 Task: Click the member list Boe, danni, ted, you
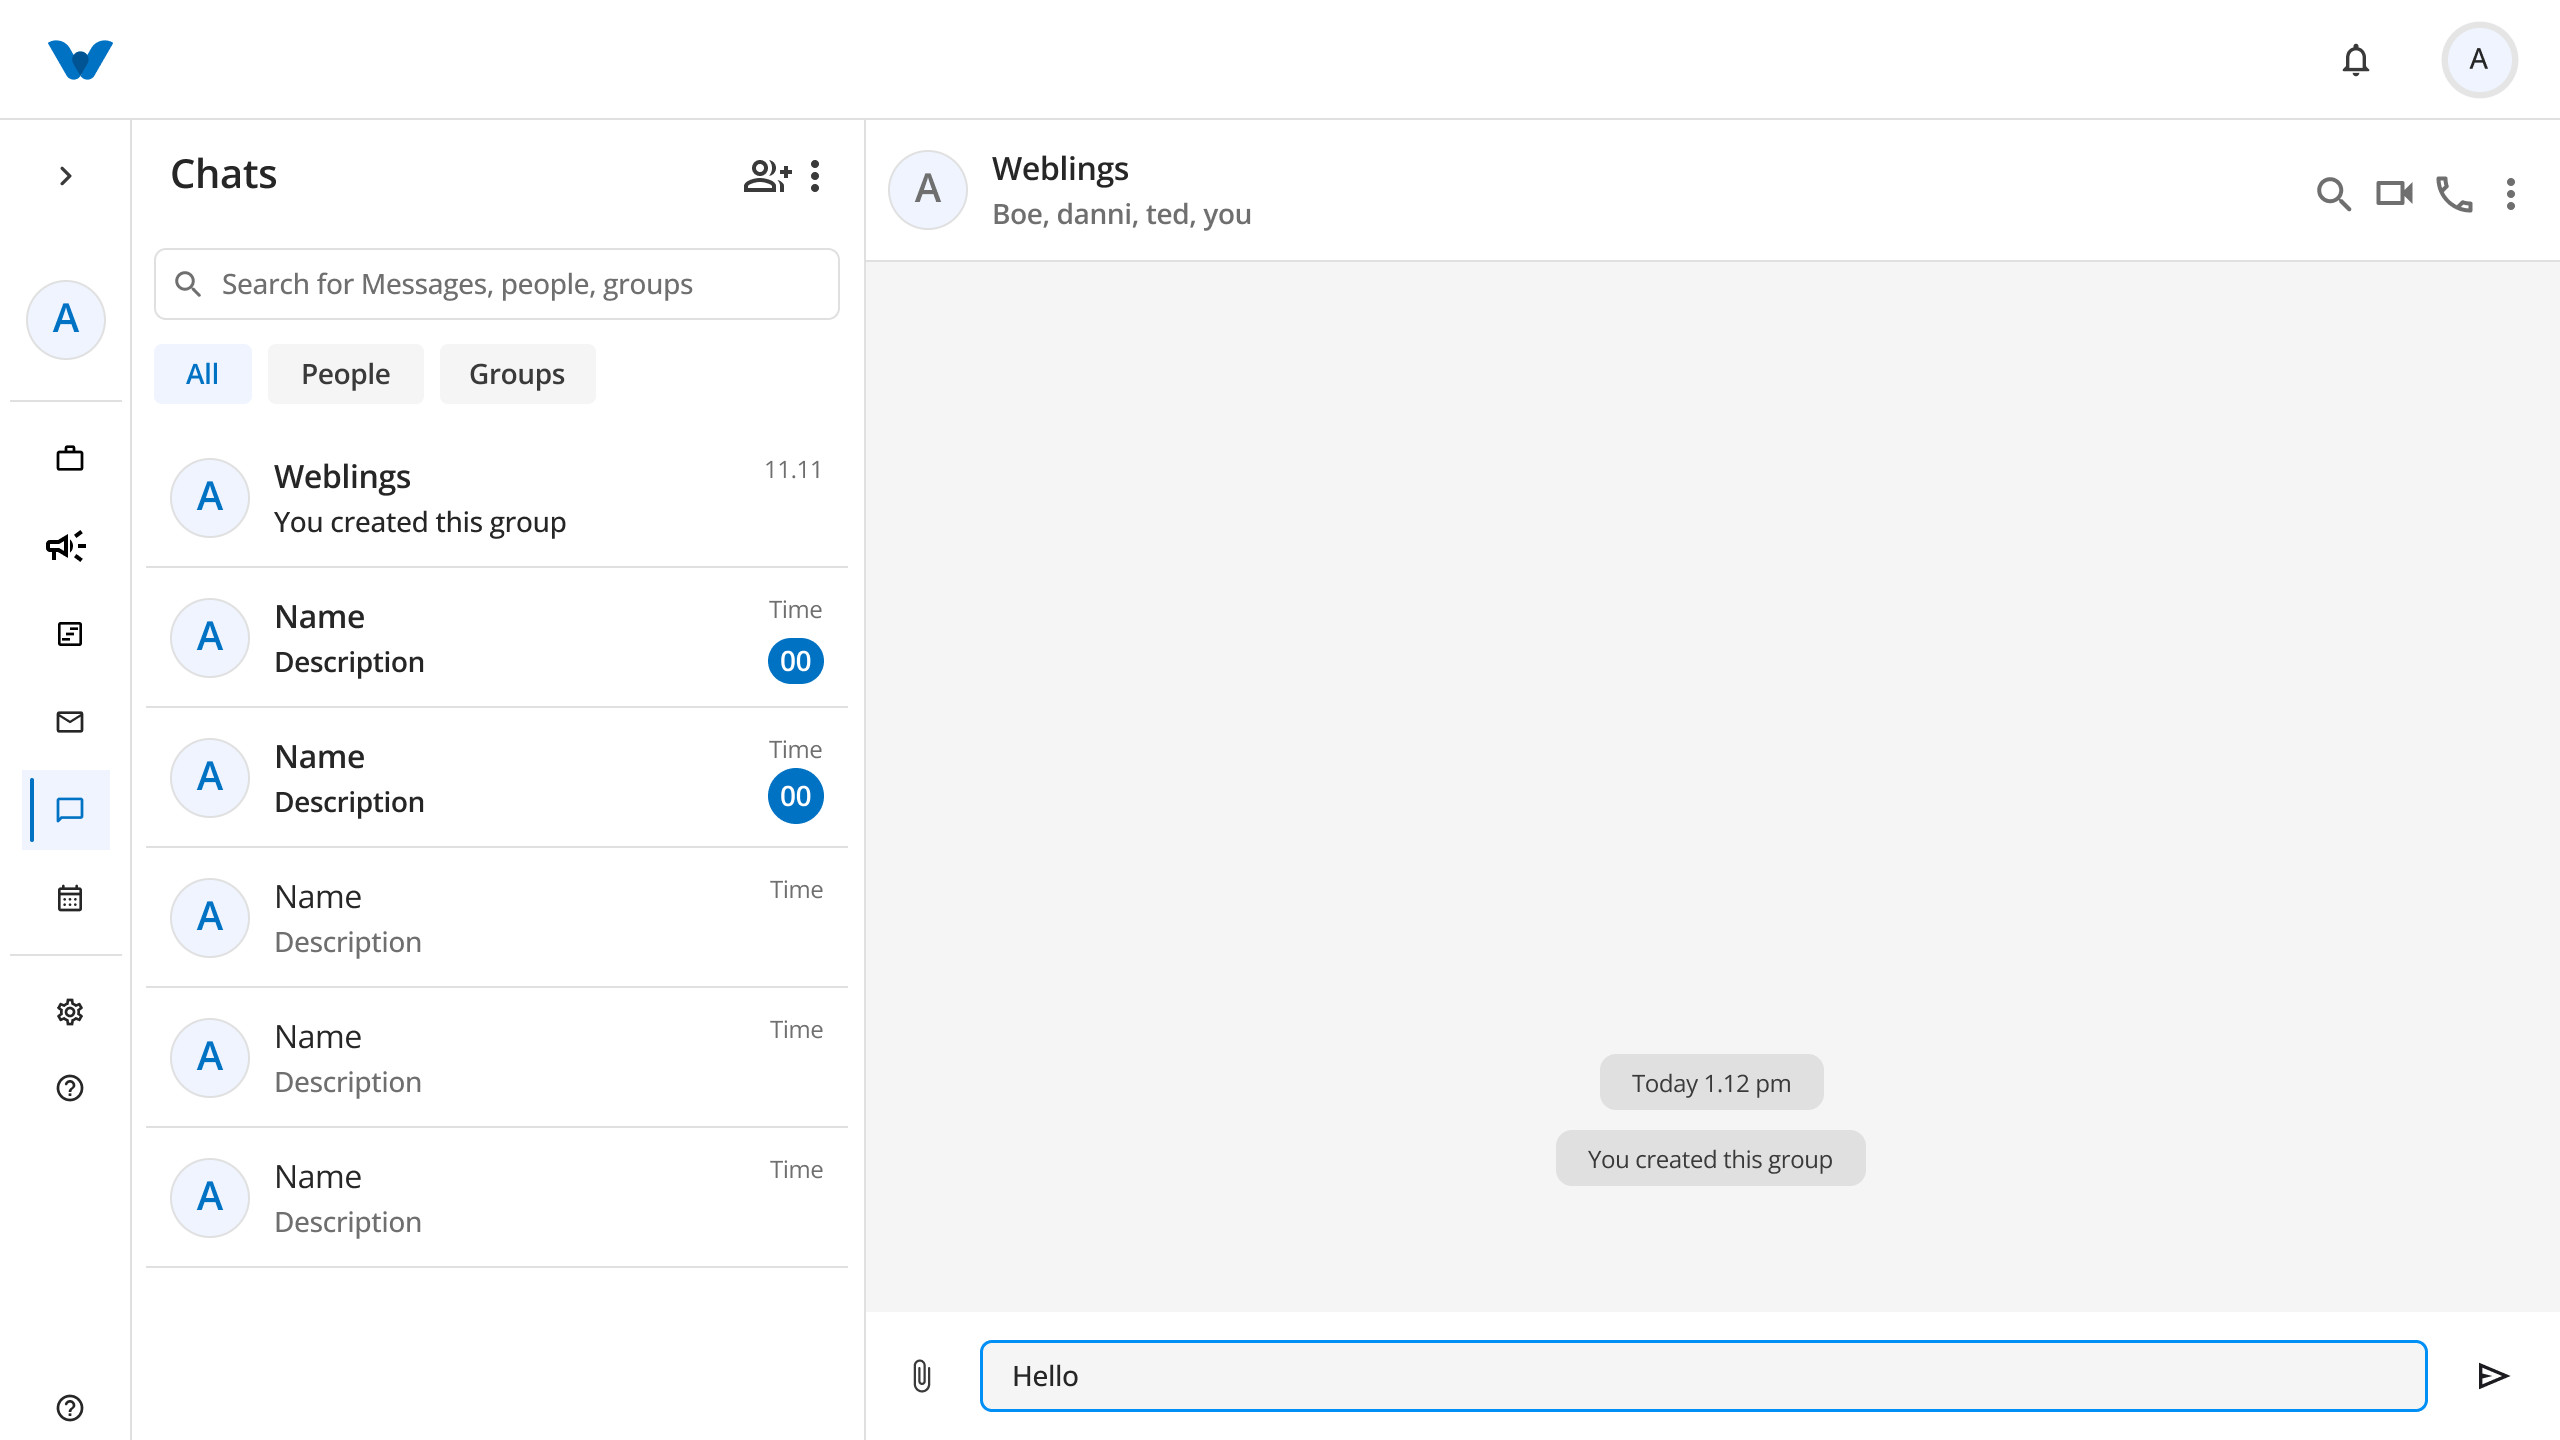coord(1122,214)
